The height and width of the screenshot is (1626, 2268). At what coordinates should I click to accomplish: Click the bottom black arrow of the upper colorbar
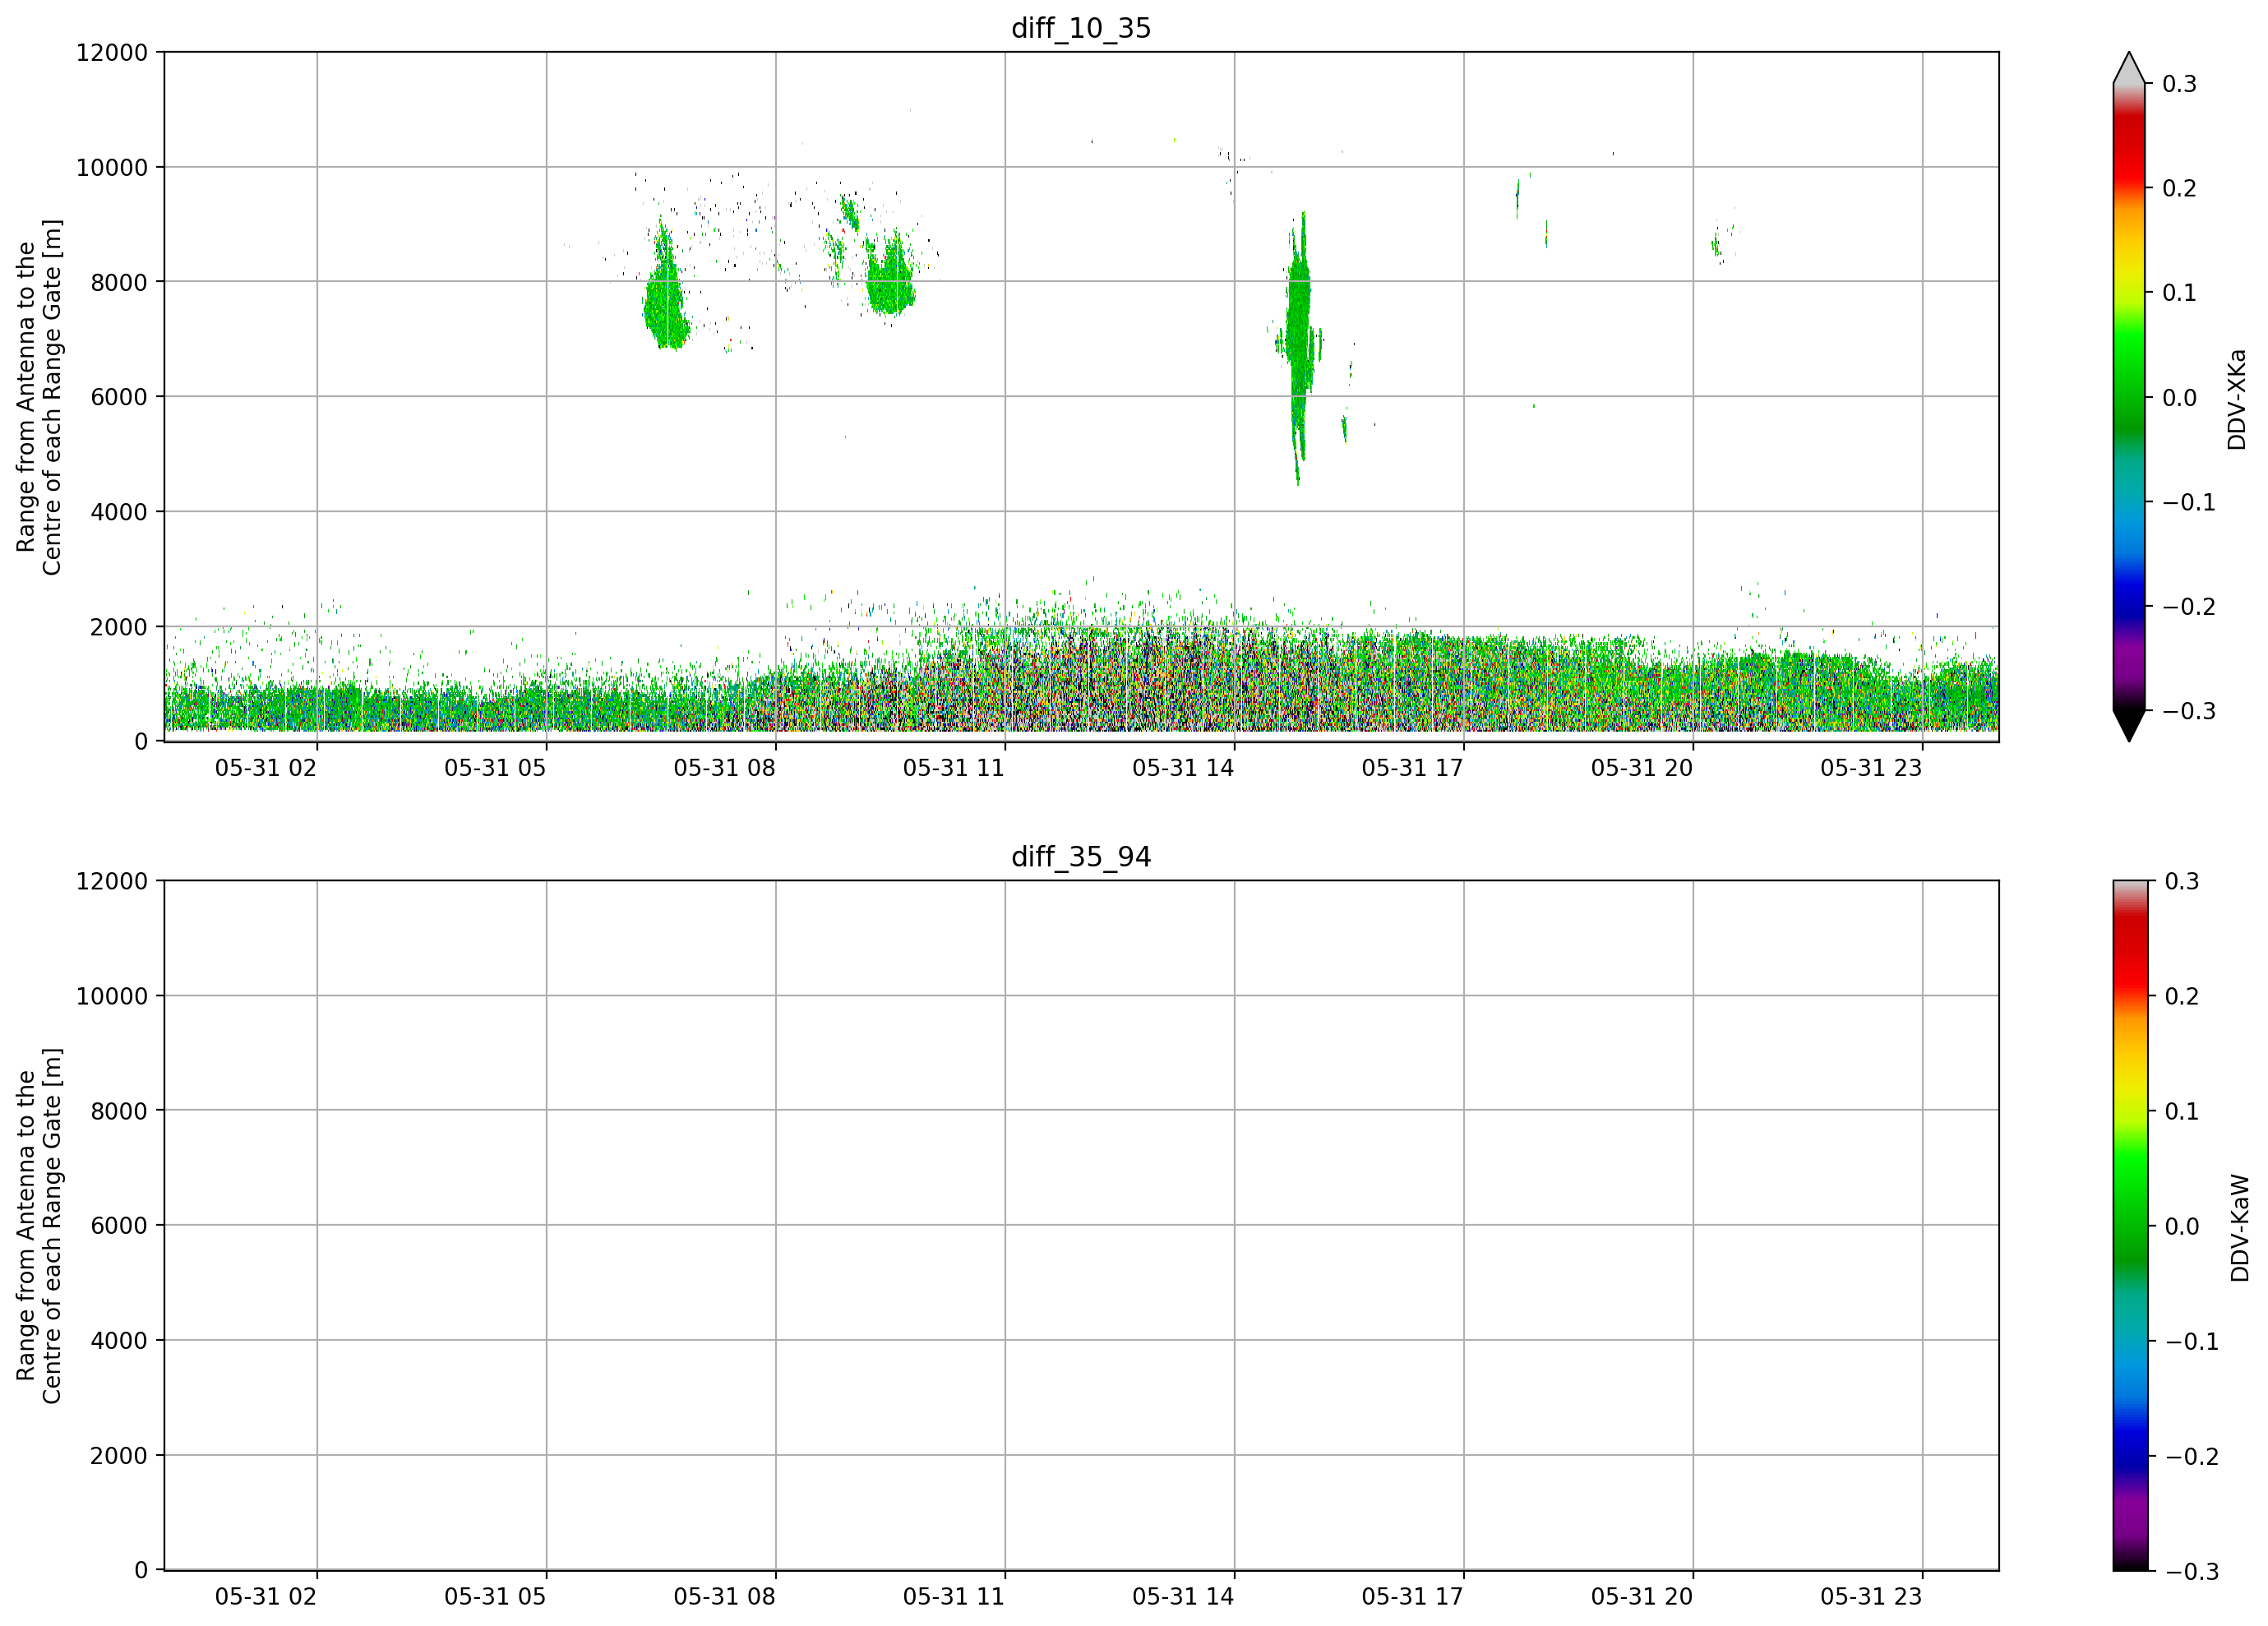(x=2129, y=726)
